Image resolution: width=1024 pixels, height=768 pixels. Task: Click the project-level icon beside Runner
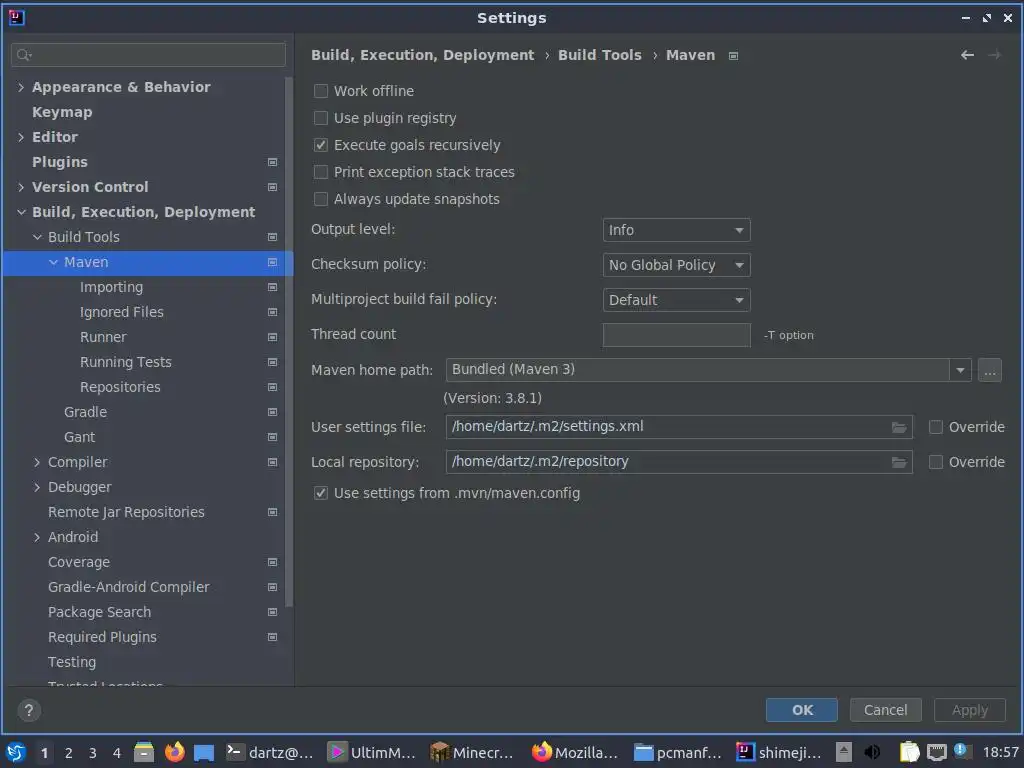(x=272, y=337)
